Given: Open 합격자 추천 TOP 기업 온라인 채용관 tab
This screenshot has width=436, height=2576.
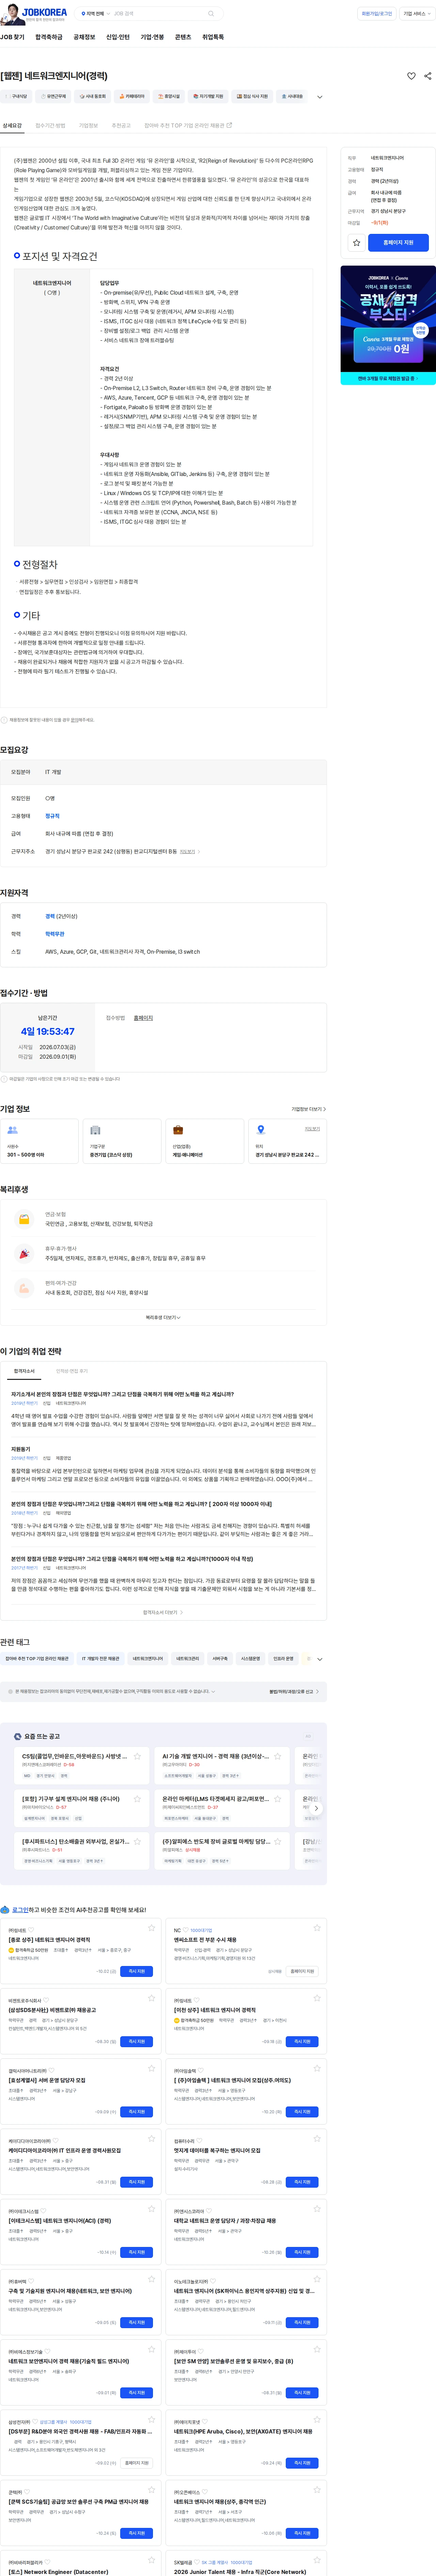Looking at the screenshot, I should pos(188,126).
